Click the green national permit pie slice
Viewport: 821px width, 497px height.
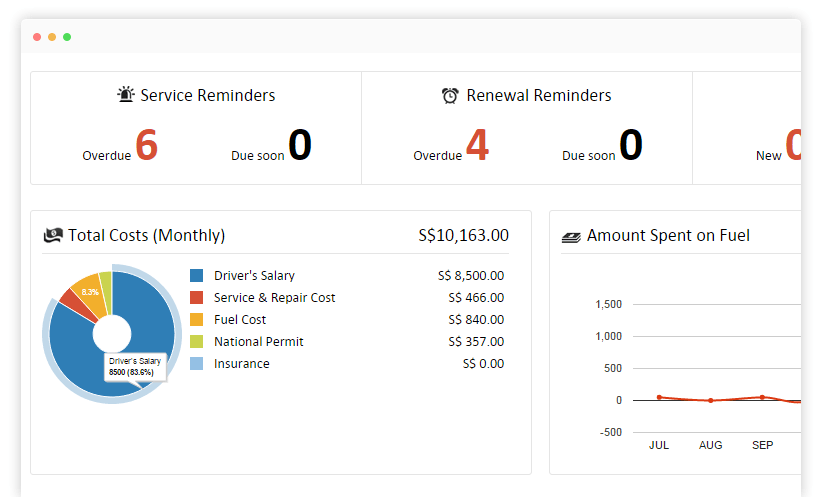(106, 293)
